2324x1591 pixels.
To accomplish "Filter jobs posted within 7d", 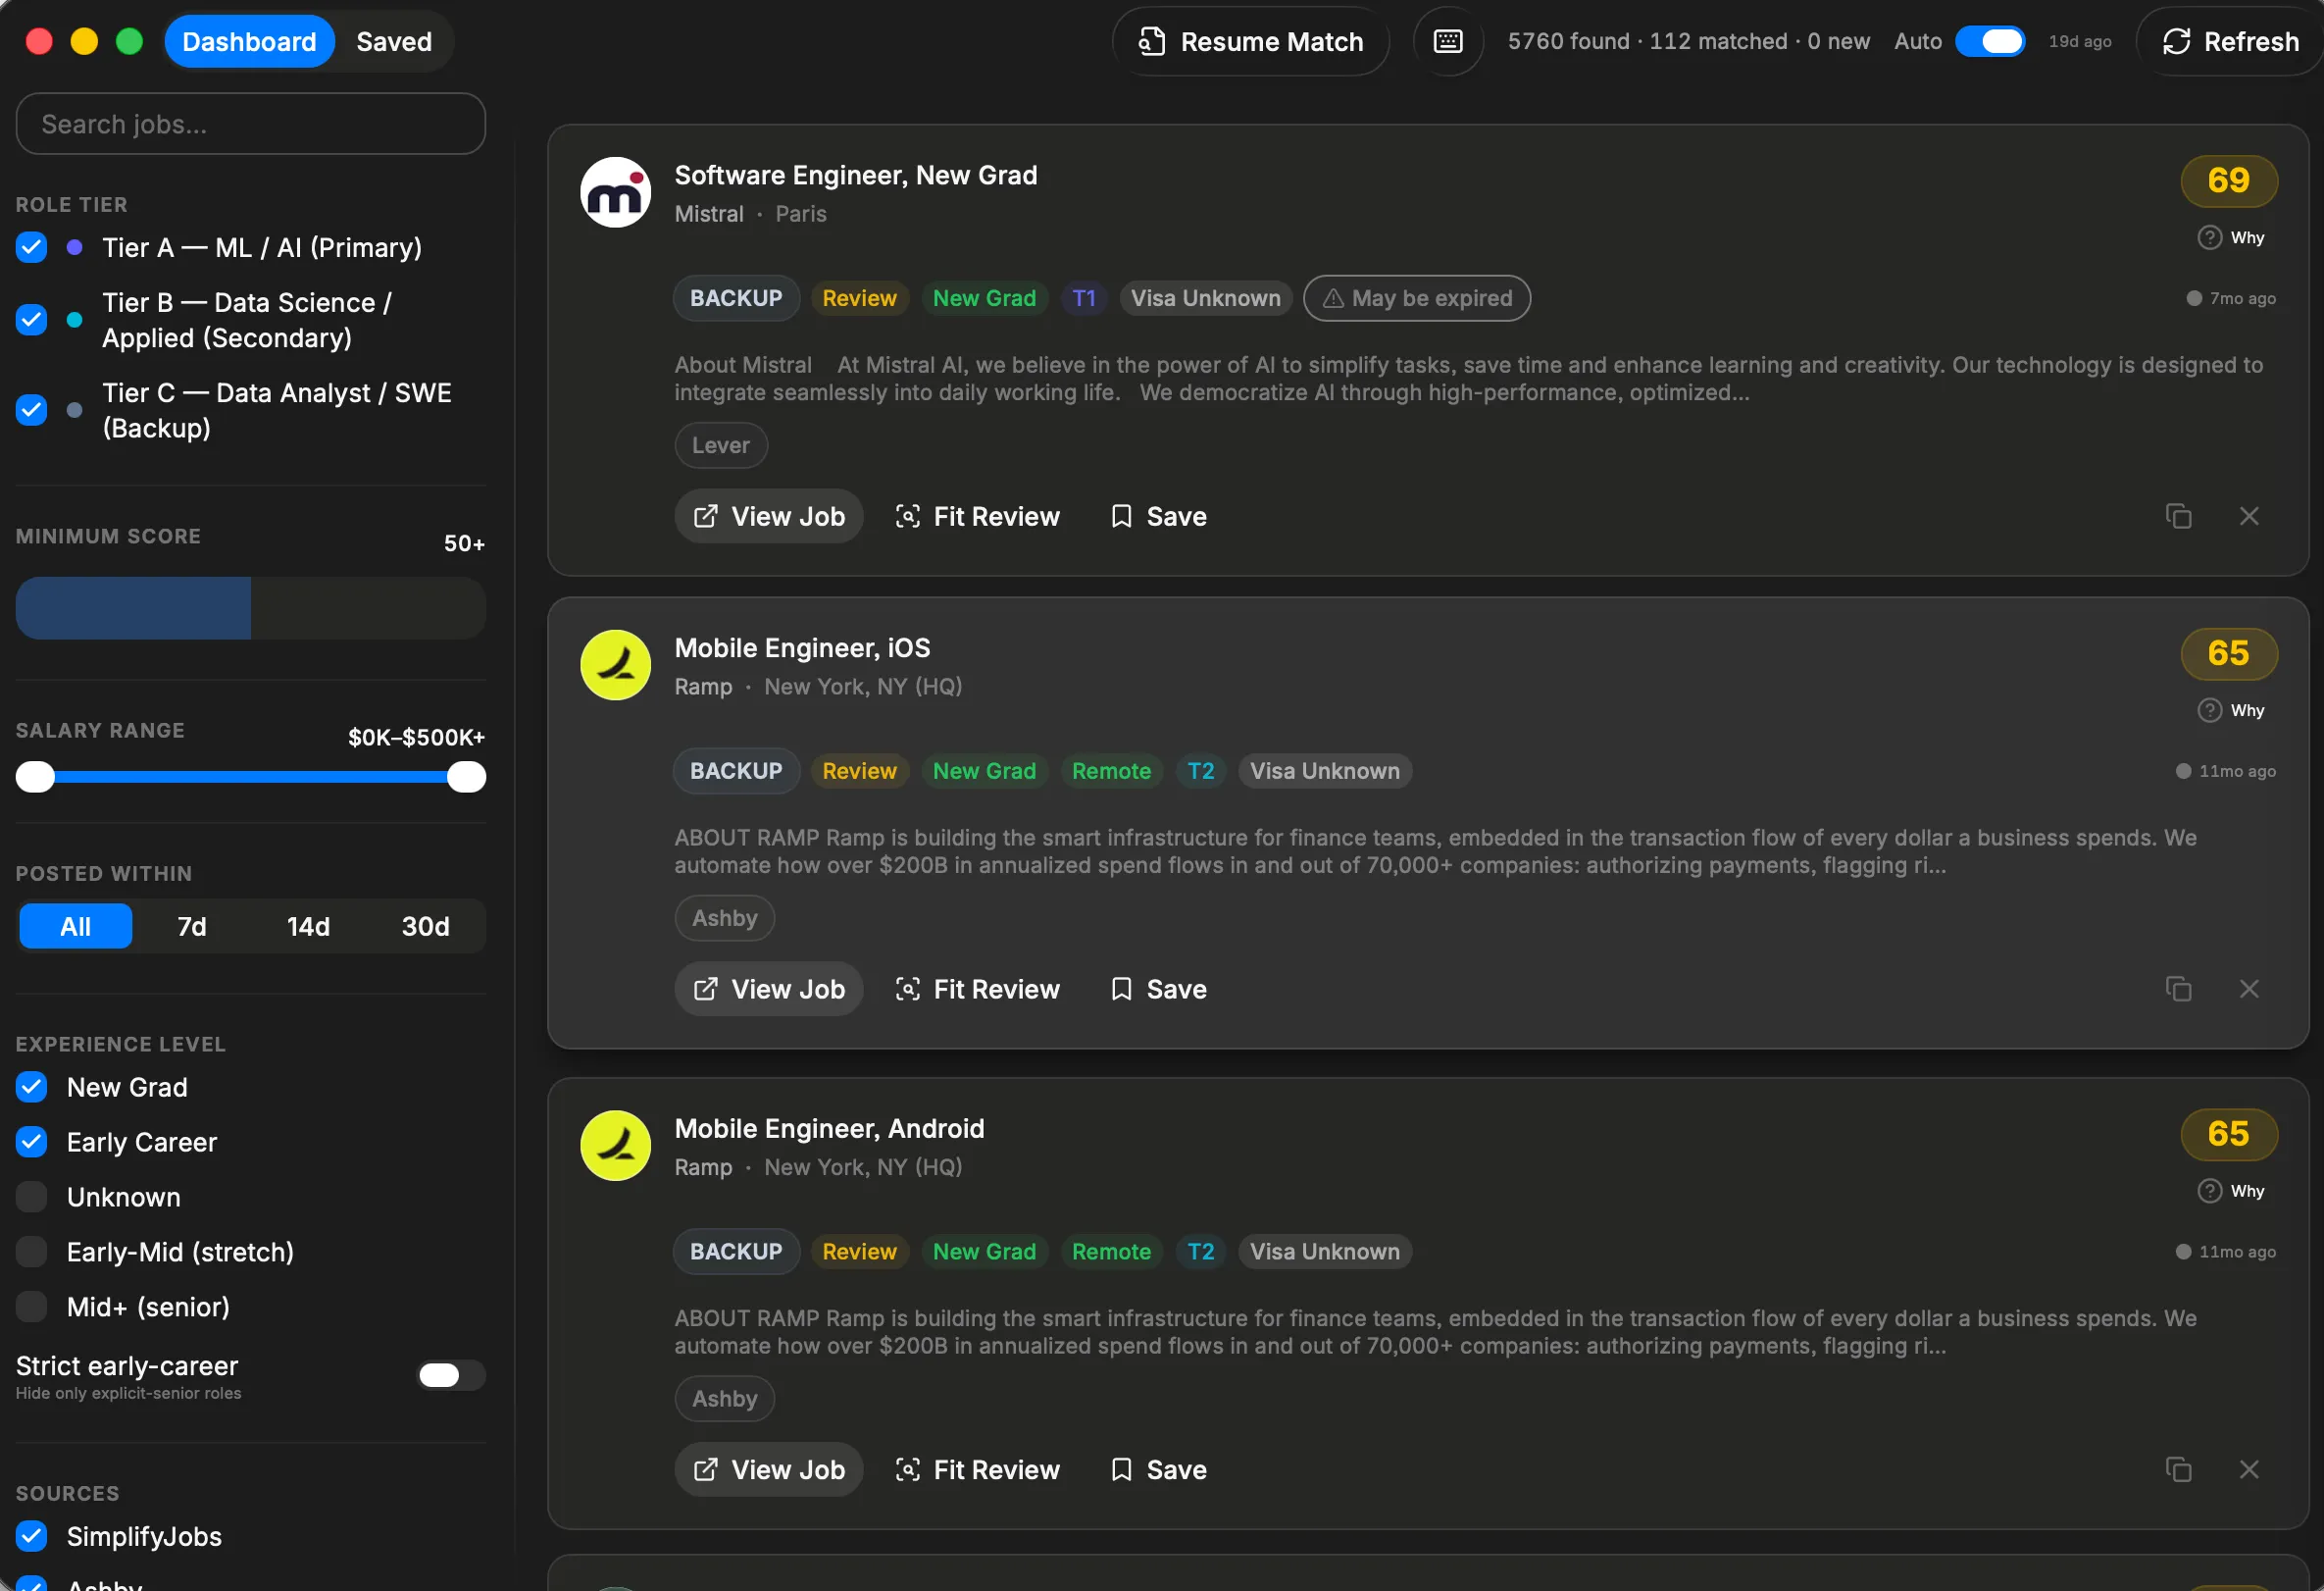I will [x=192, y=926].
